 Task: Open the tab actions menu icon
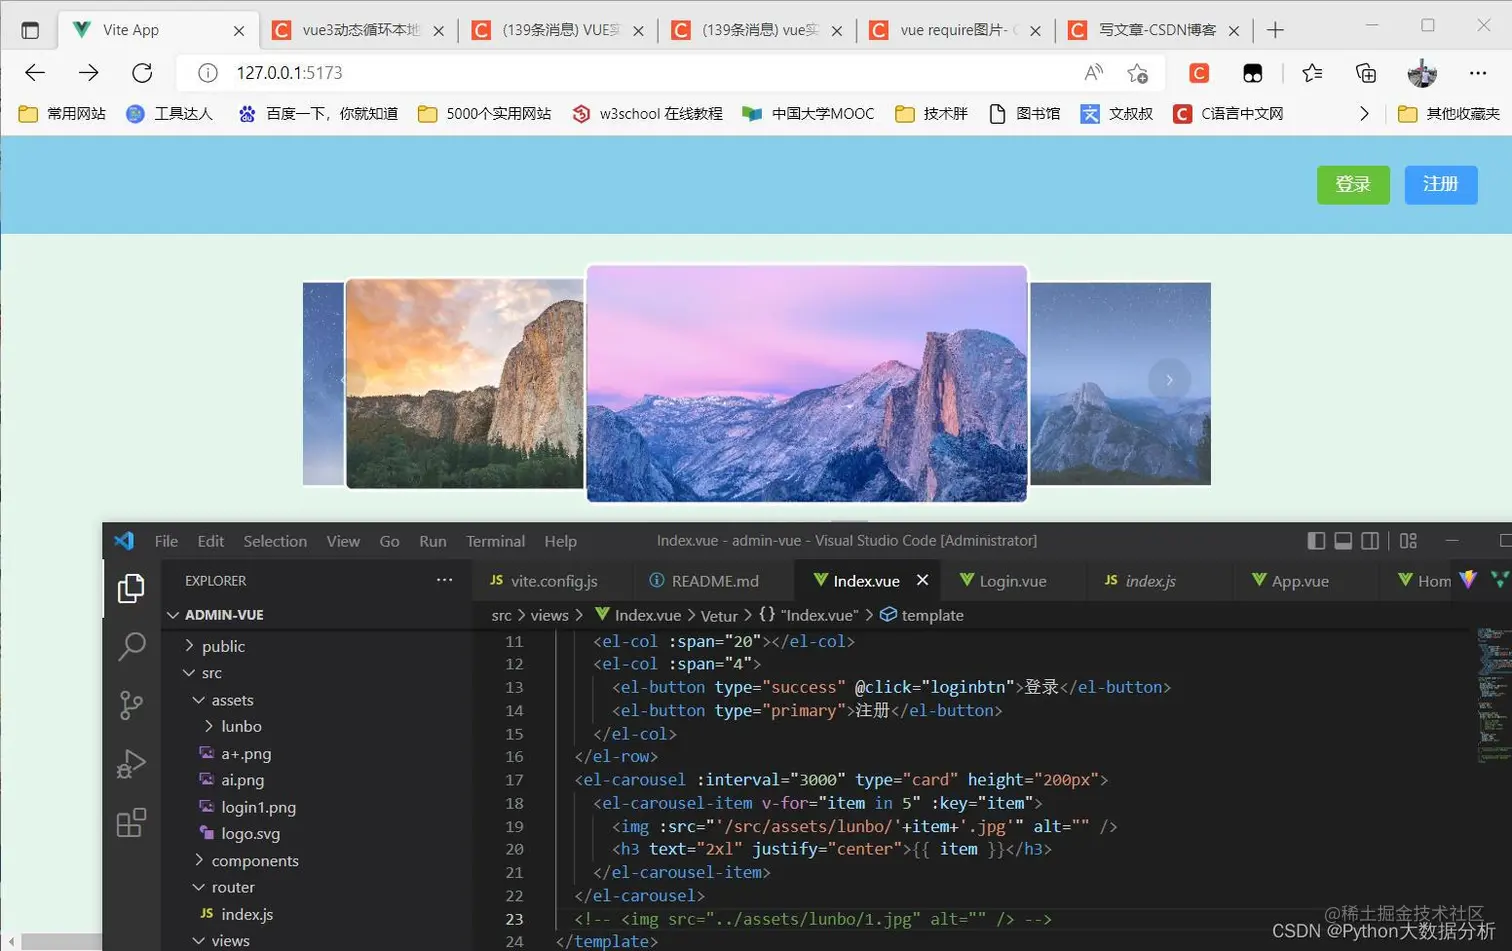coord(30,30)
